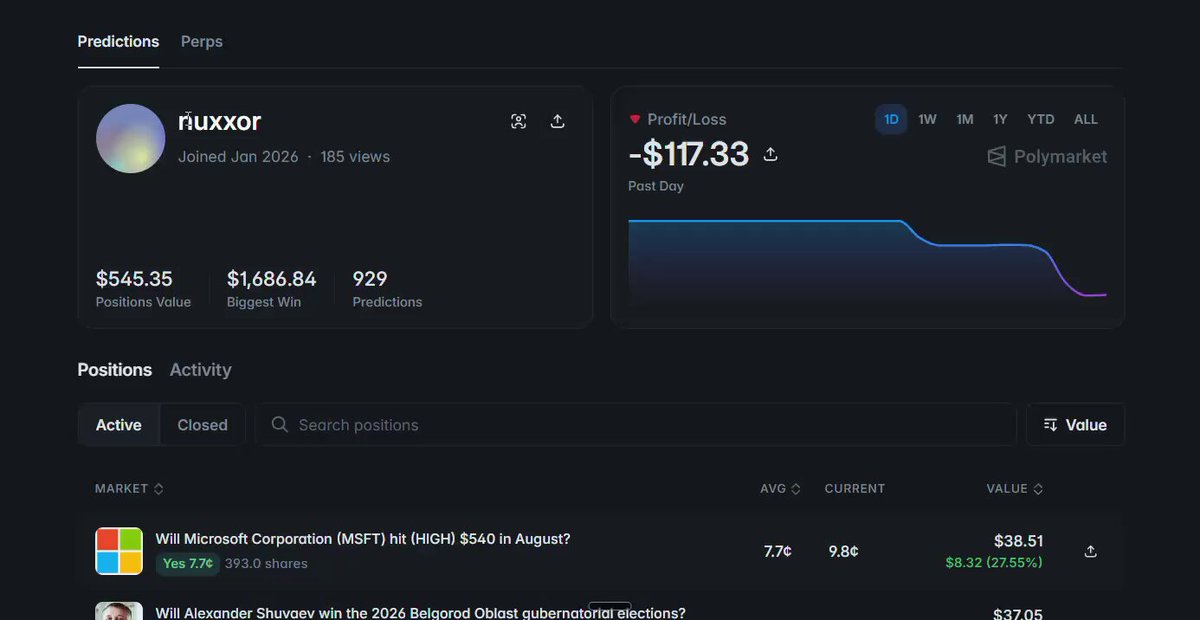
Task: Sort positions by the VALUE column
Action: pyautogui.click(x=1015, y=489)
